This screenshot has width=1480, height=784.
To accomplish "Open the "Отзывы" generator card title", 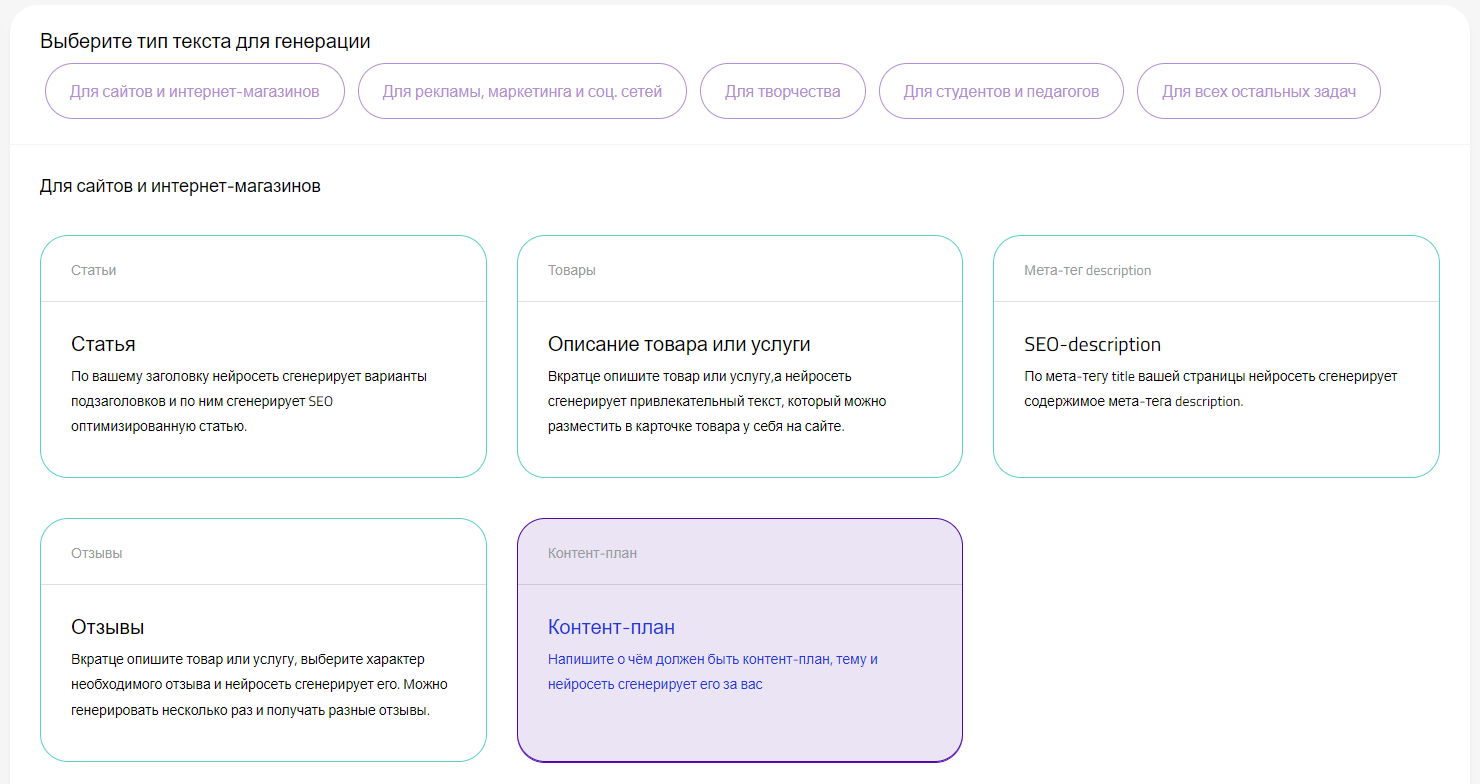I will pyautogui.click(x=108, y=627).
